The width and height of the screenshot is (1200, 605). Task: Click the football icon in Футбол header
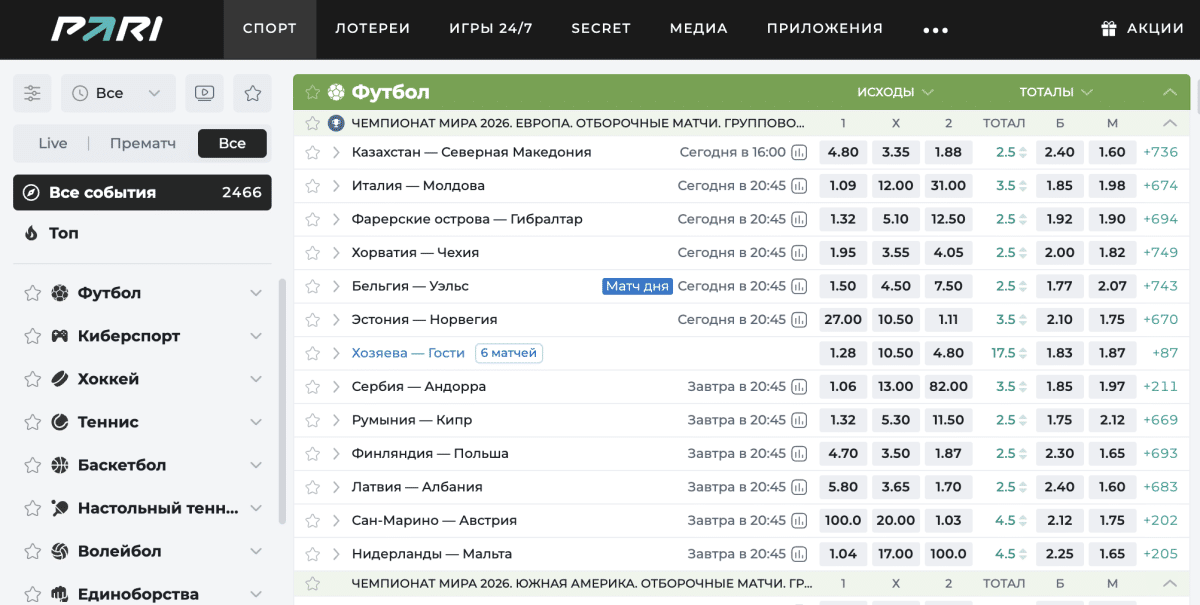coord(336,92)
